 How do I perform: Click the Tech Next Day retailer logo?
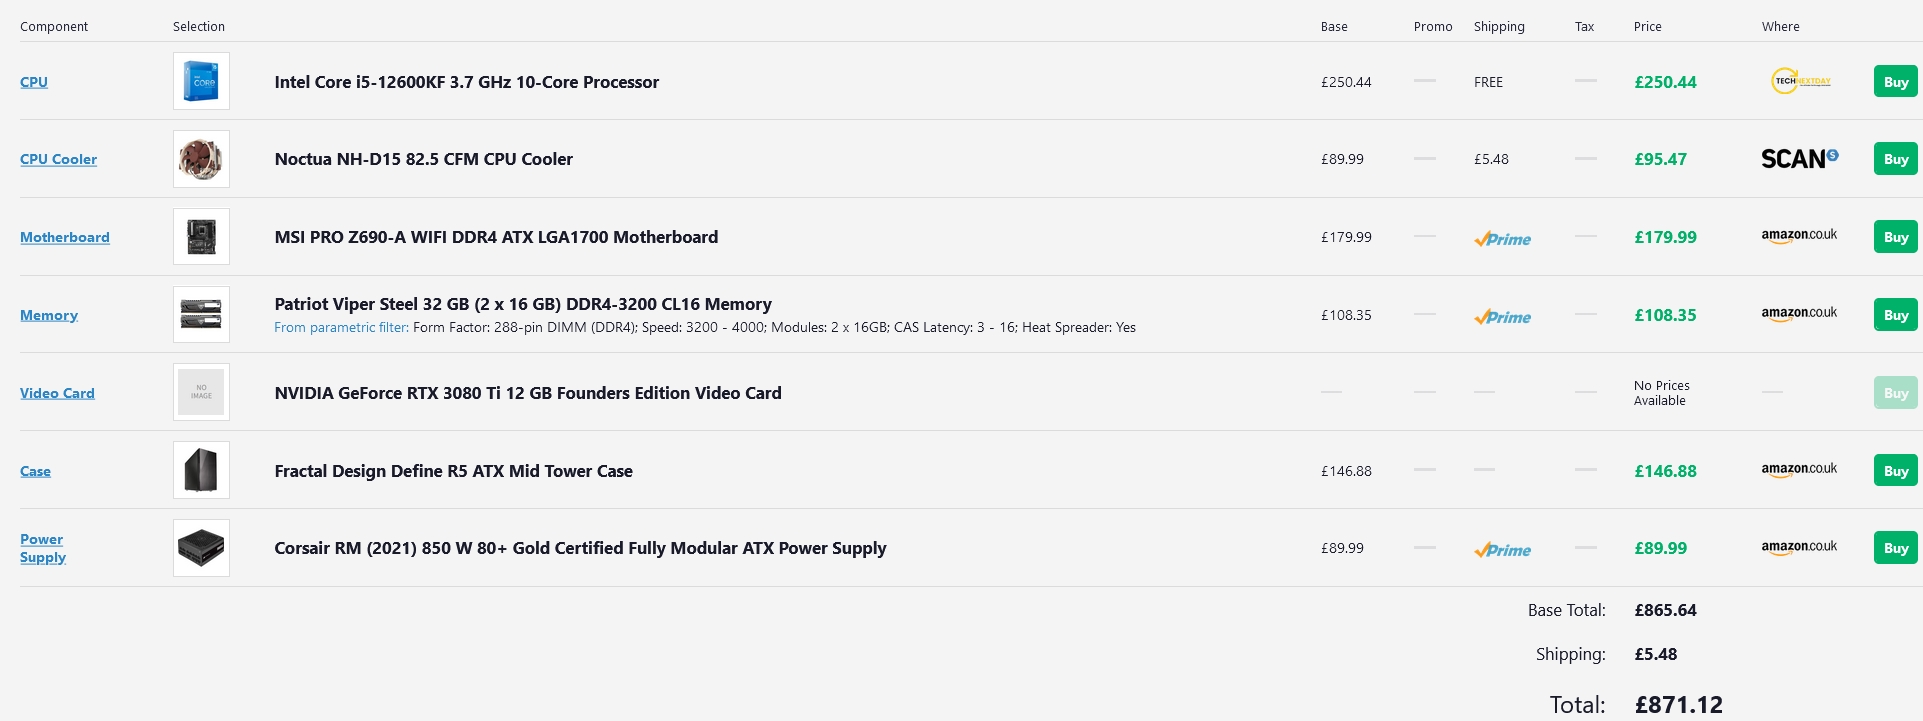click(x=1801, y=81)
